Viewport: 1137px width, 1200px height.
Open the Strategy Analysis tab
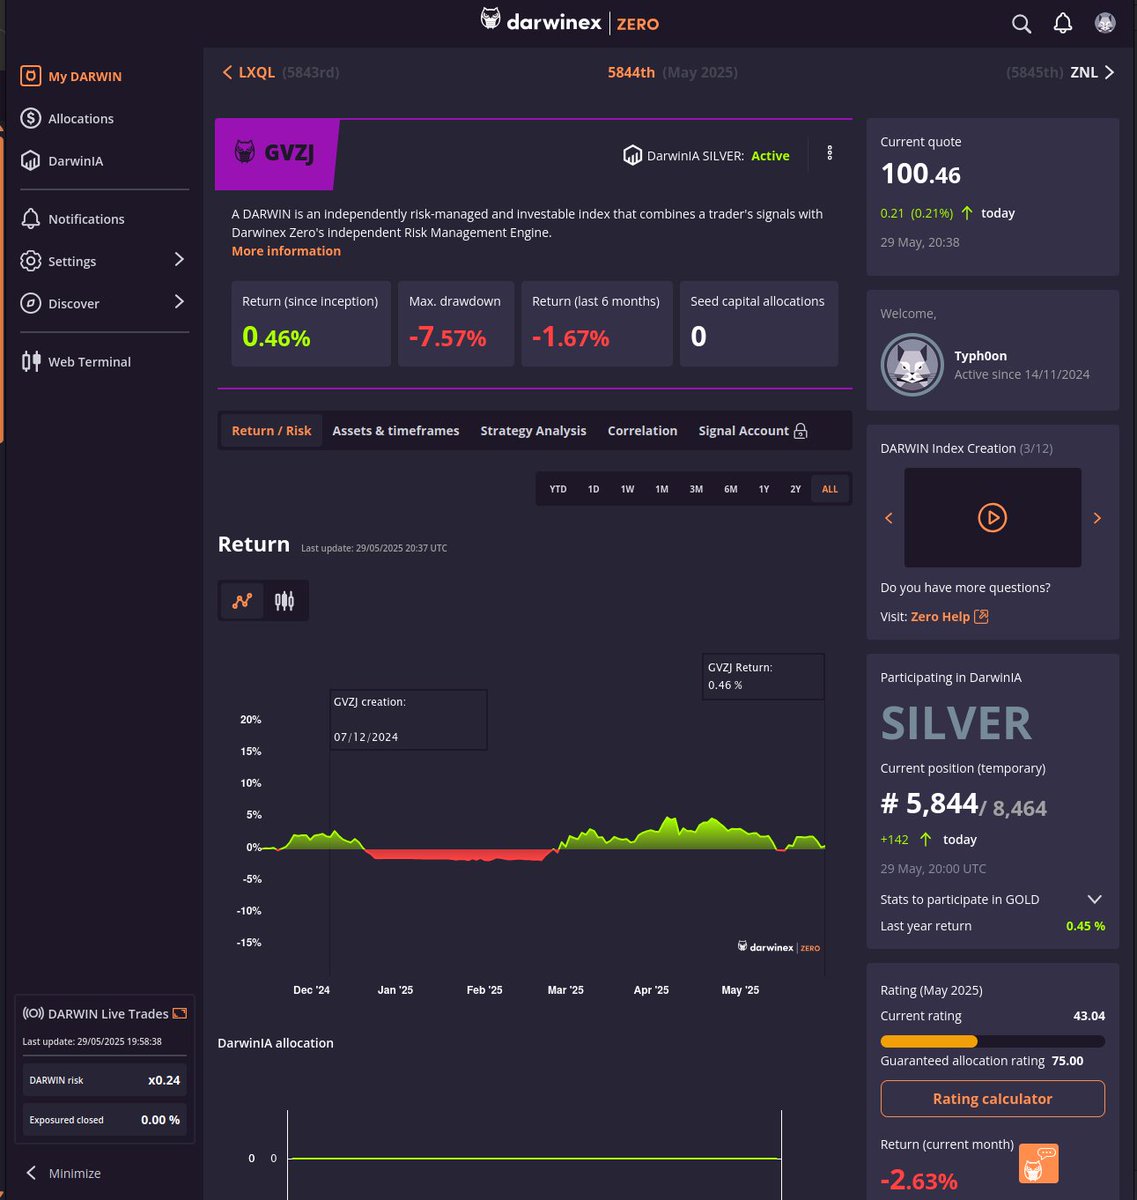click(533, 430)
